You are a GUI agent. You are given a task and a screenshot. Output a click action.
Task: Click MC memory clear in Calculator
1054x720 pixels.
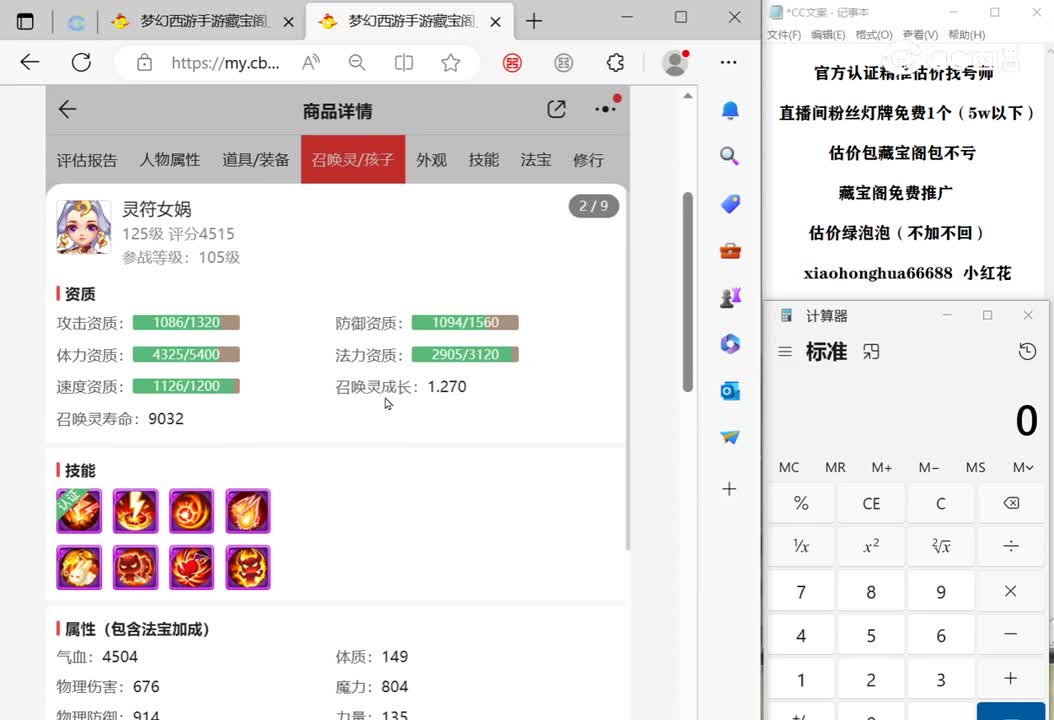(788, 468)
